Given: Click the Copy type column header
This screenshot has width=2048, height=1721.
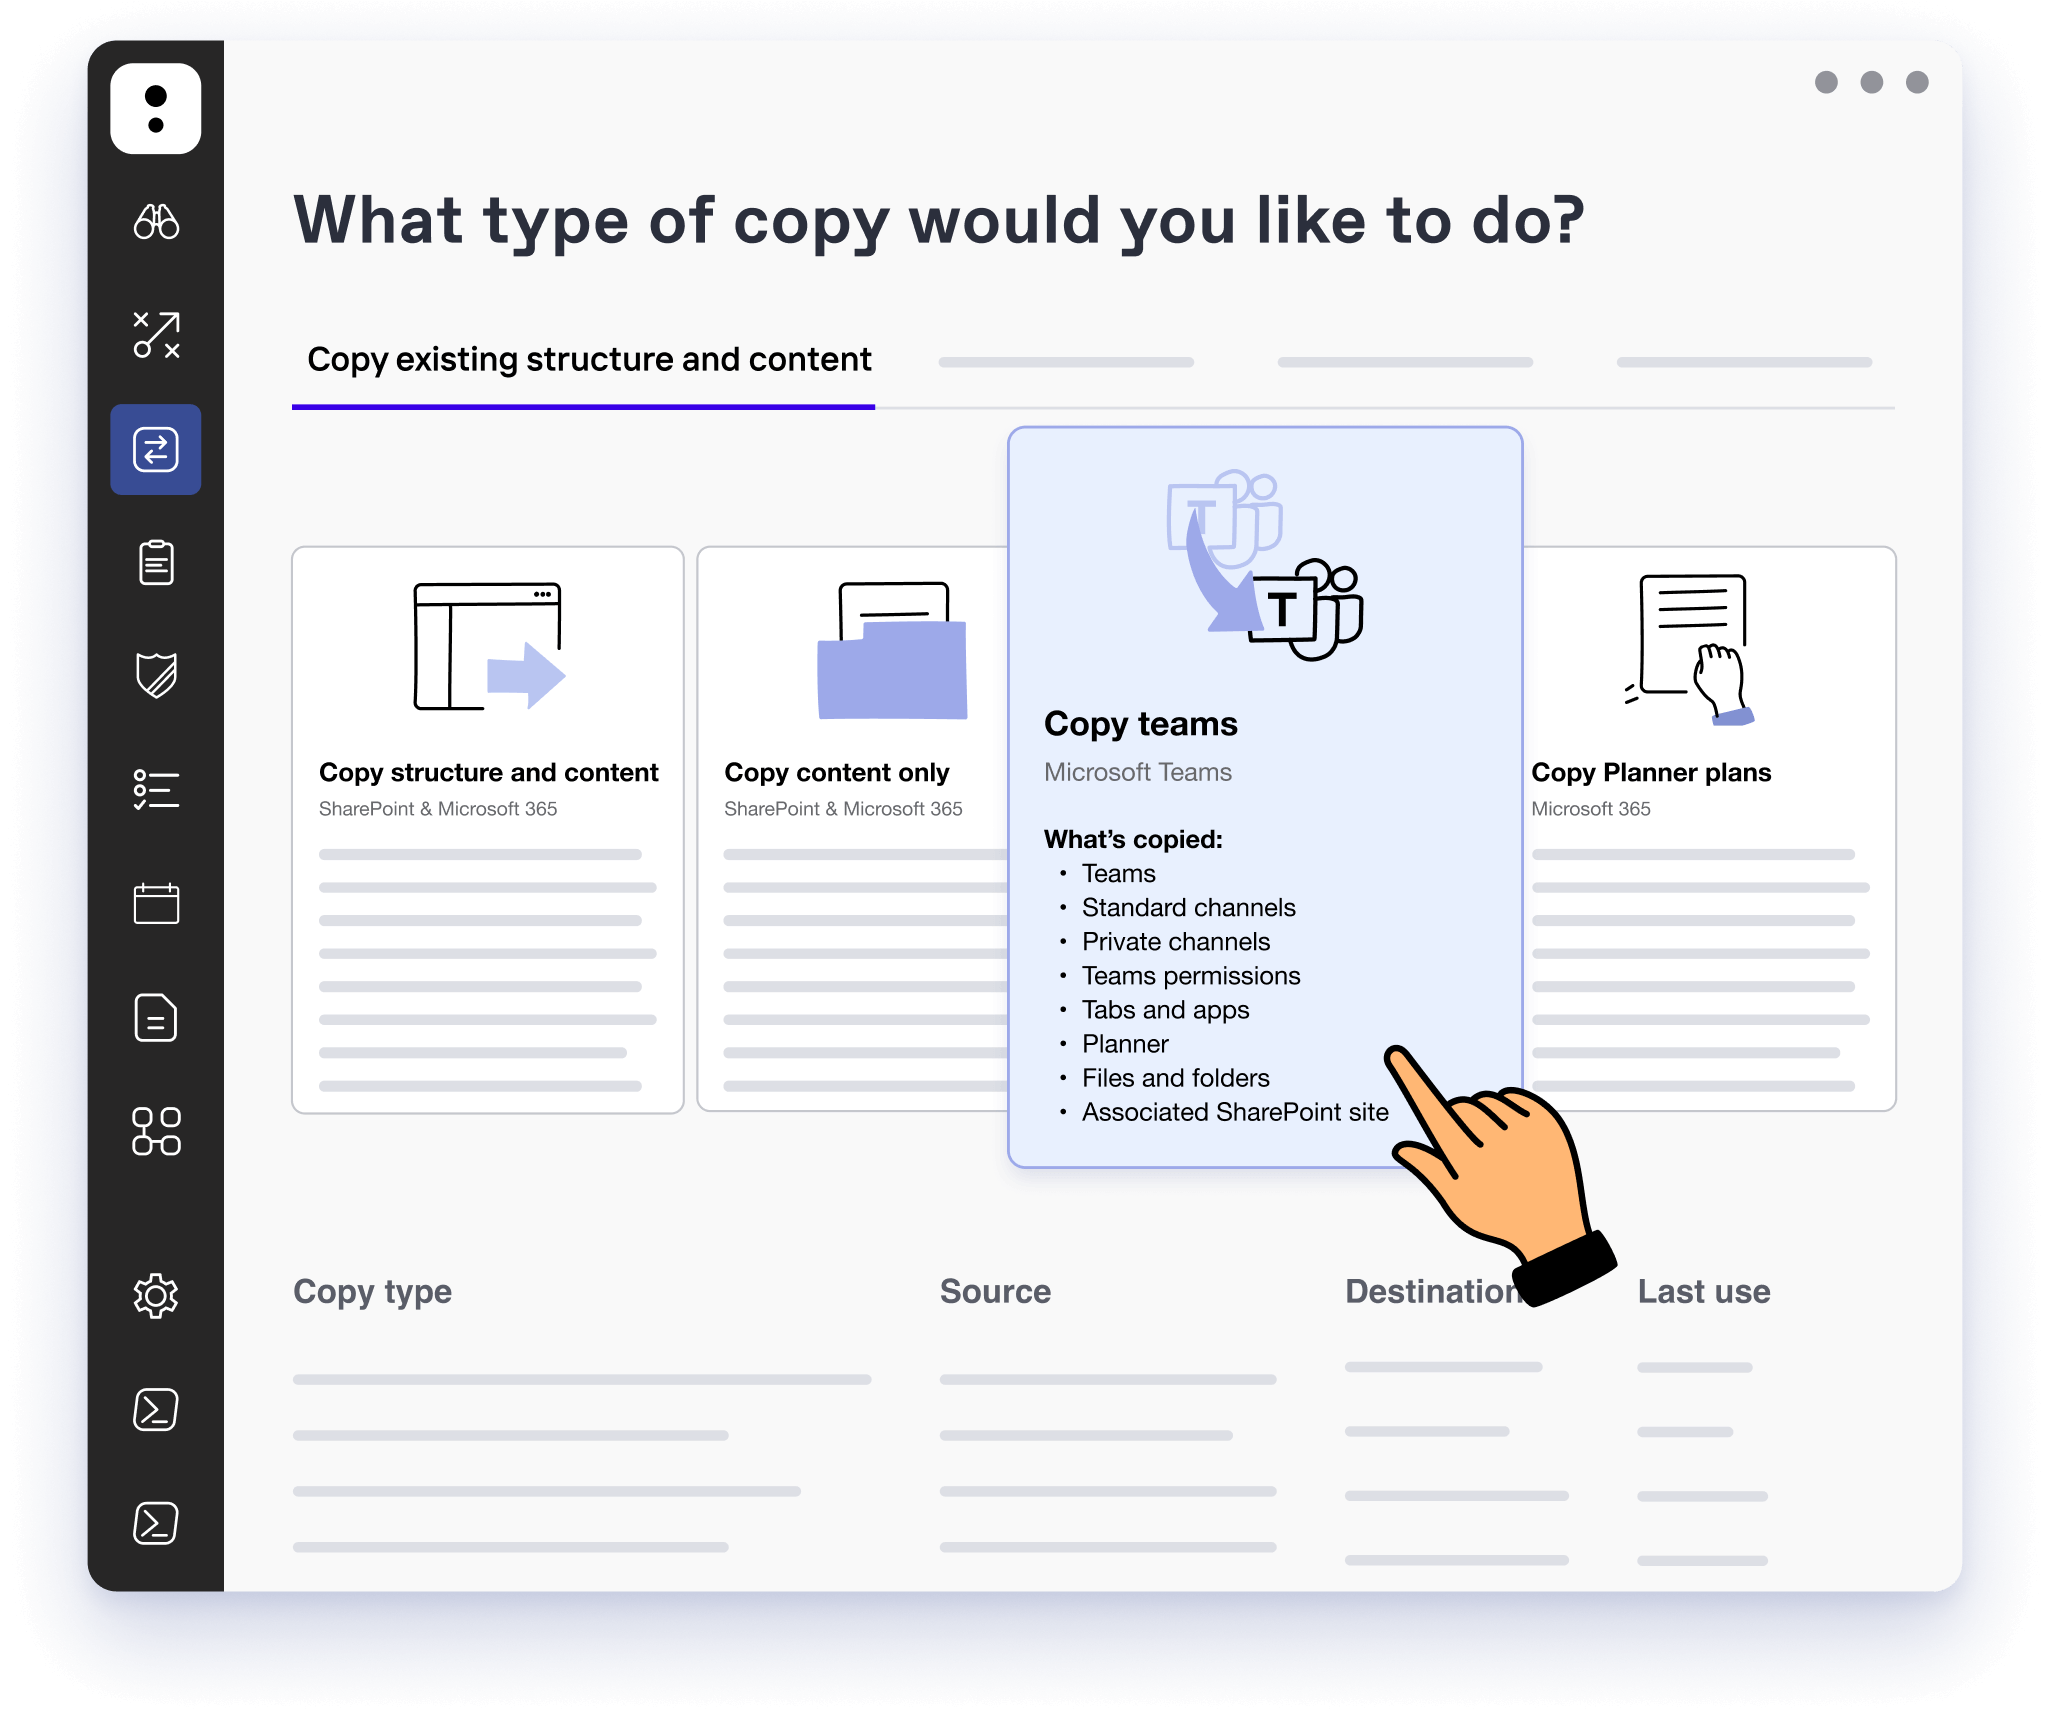Looking at the screenshot, I should 372,1292.
